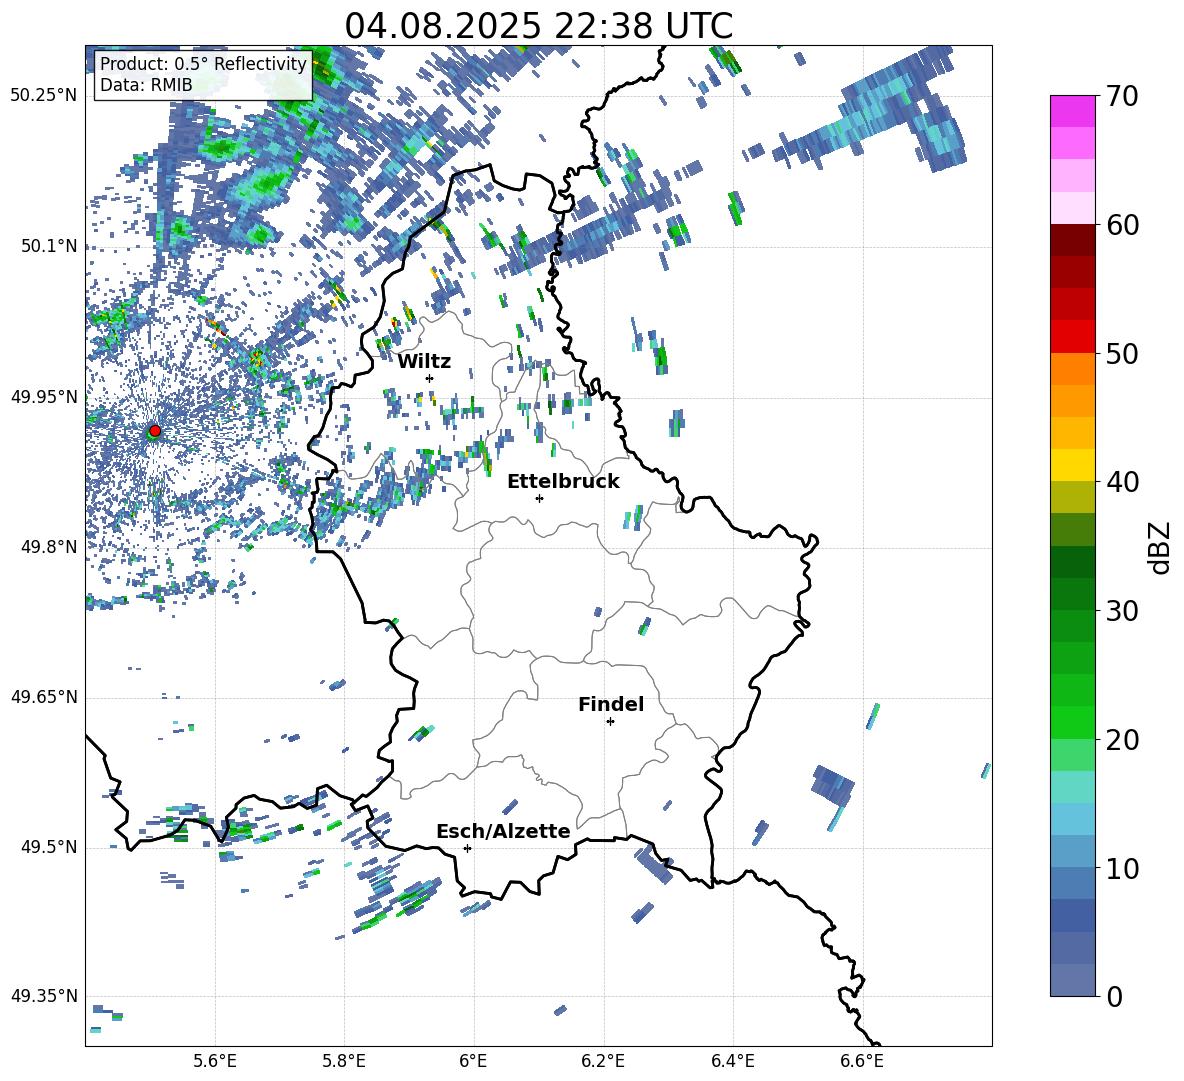Click the 70 colorbar tick label

point(1122,97)
